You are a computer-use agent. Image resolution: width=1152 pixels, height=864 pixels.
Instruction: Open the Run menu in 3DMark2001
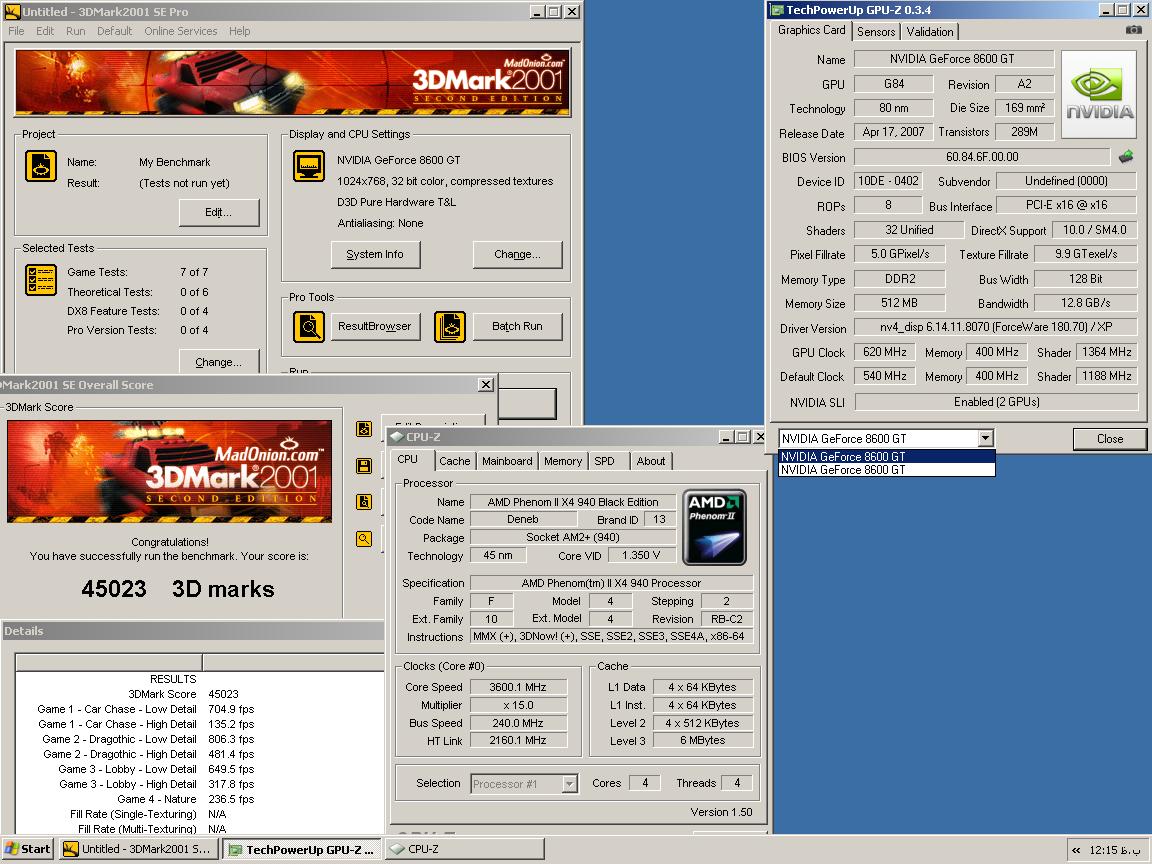[x=76, y=31]
